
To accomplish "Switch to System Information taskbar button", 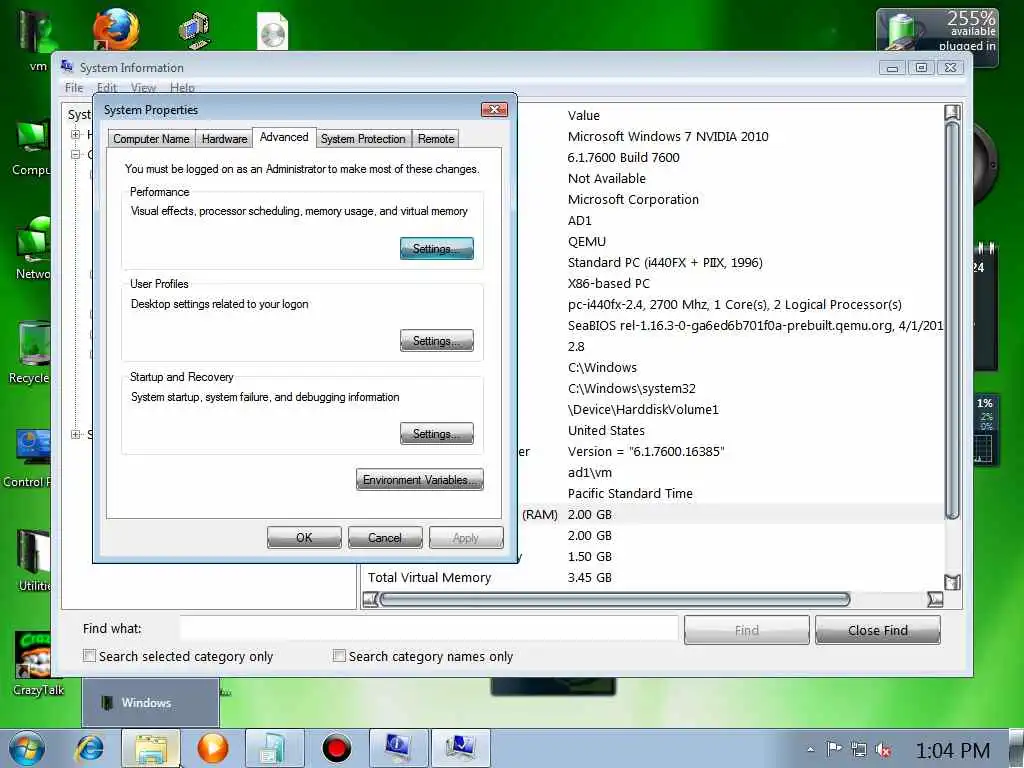I will click(398, 748).
